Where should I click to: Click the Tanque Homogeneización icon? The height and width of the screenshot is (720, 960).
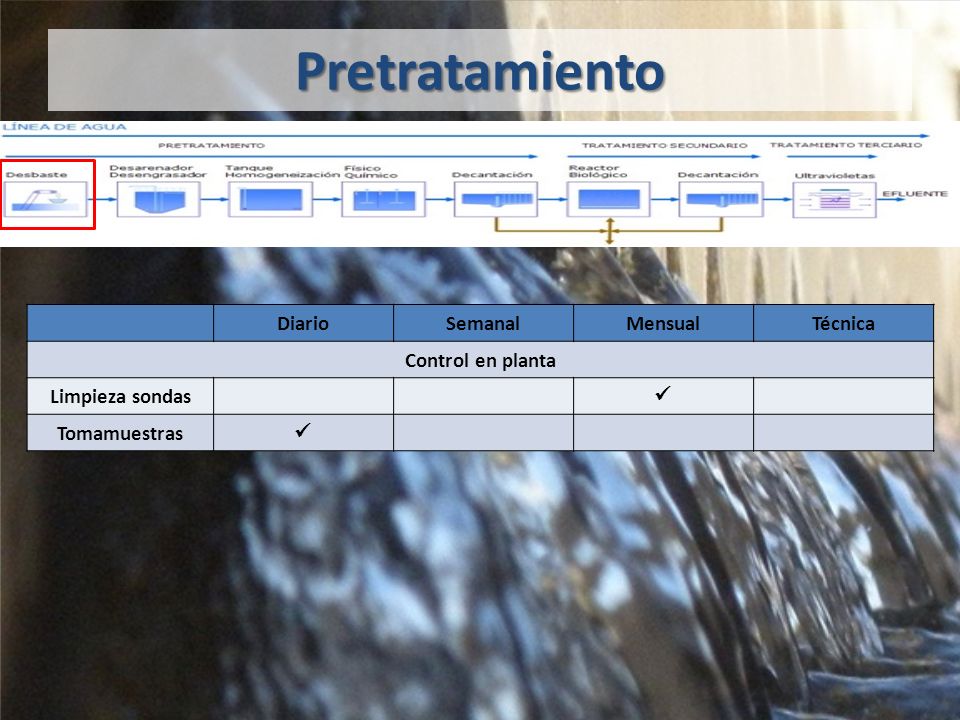point(271,199)
